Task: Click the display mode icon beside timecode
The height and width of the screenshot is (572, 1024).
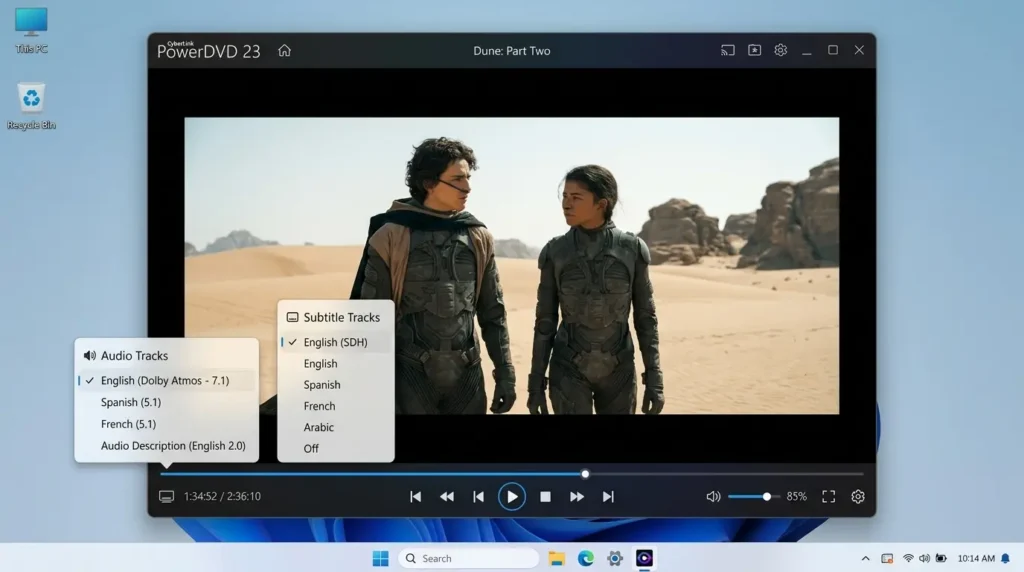Action: (167, 497)
